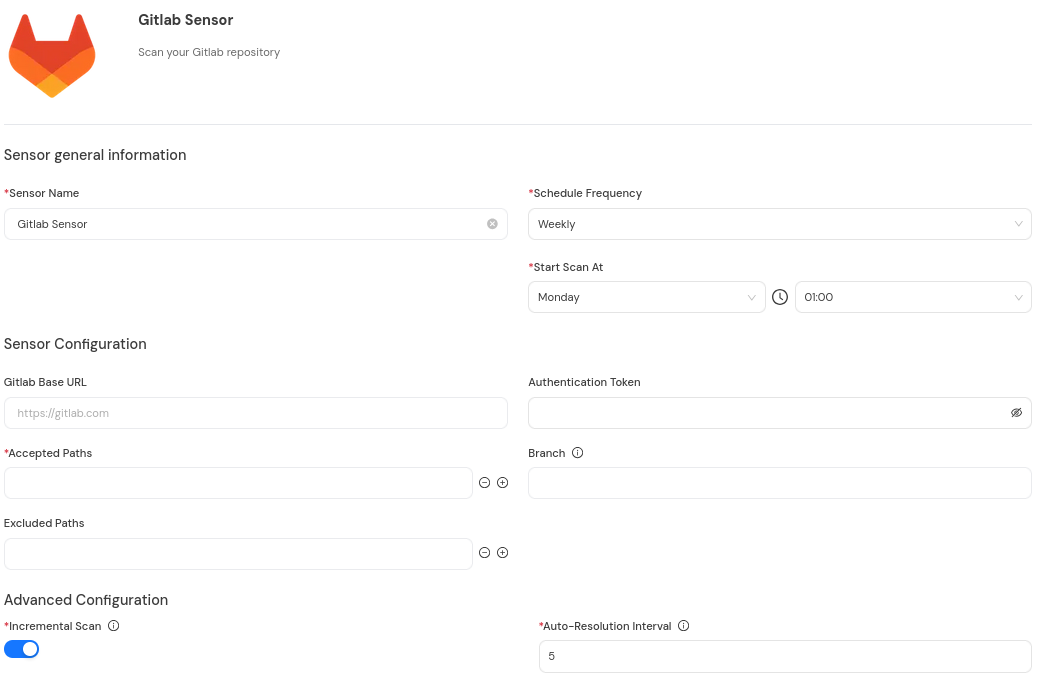Screen dimensions: 1047x685
Task: Add an Accepted Paths entry with plus icon
Action: pos(503,483)
